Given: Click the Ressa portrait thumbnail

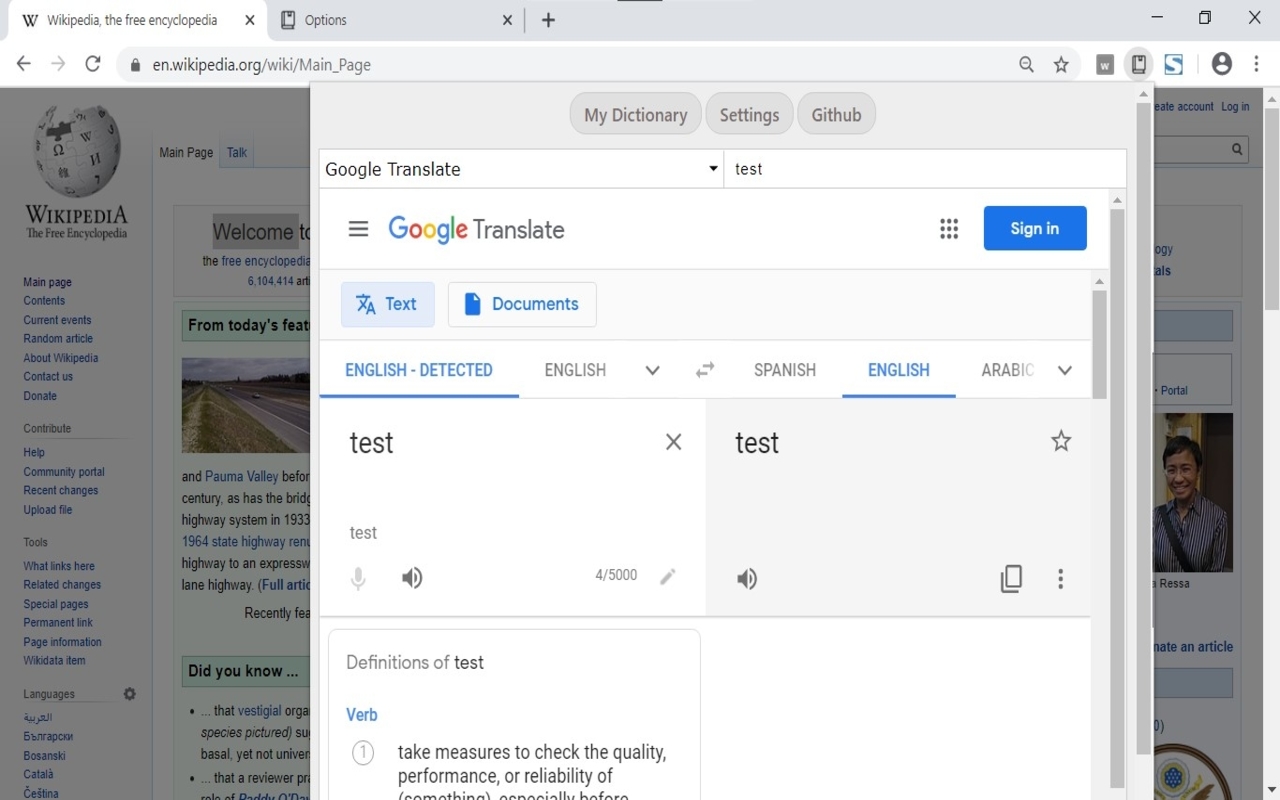Looking at the screenshot, I should coord(1192,492).
